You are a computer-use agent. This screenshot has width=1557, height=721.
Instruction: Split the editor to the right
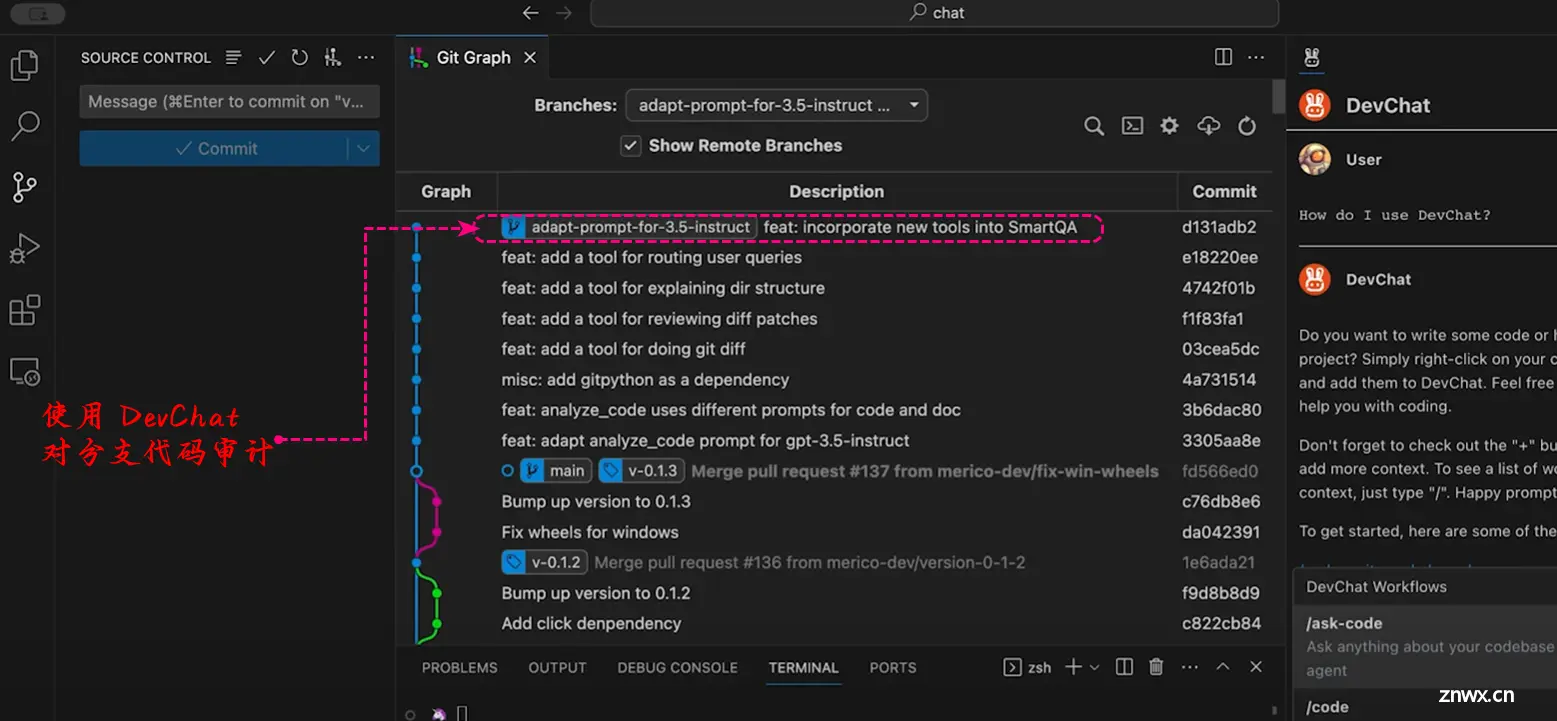(x=1223, y=57)
